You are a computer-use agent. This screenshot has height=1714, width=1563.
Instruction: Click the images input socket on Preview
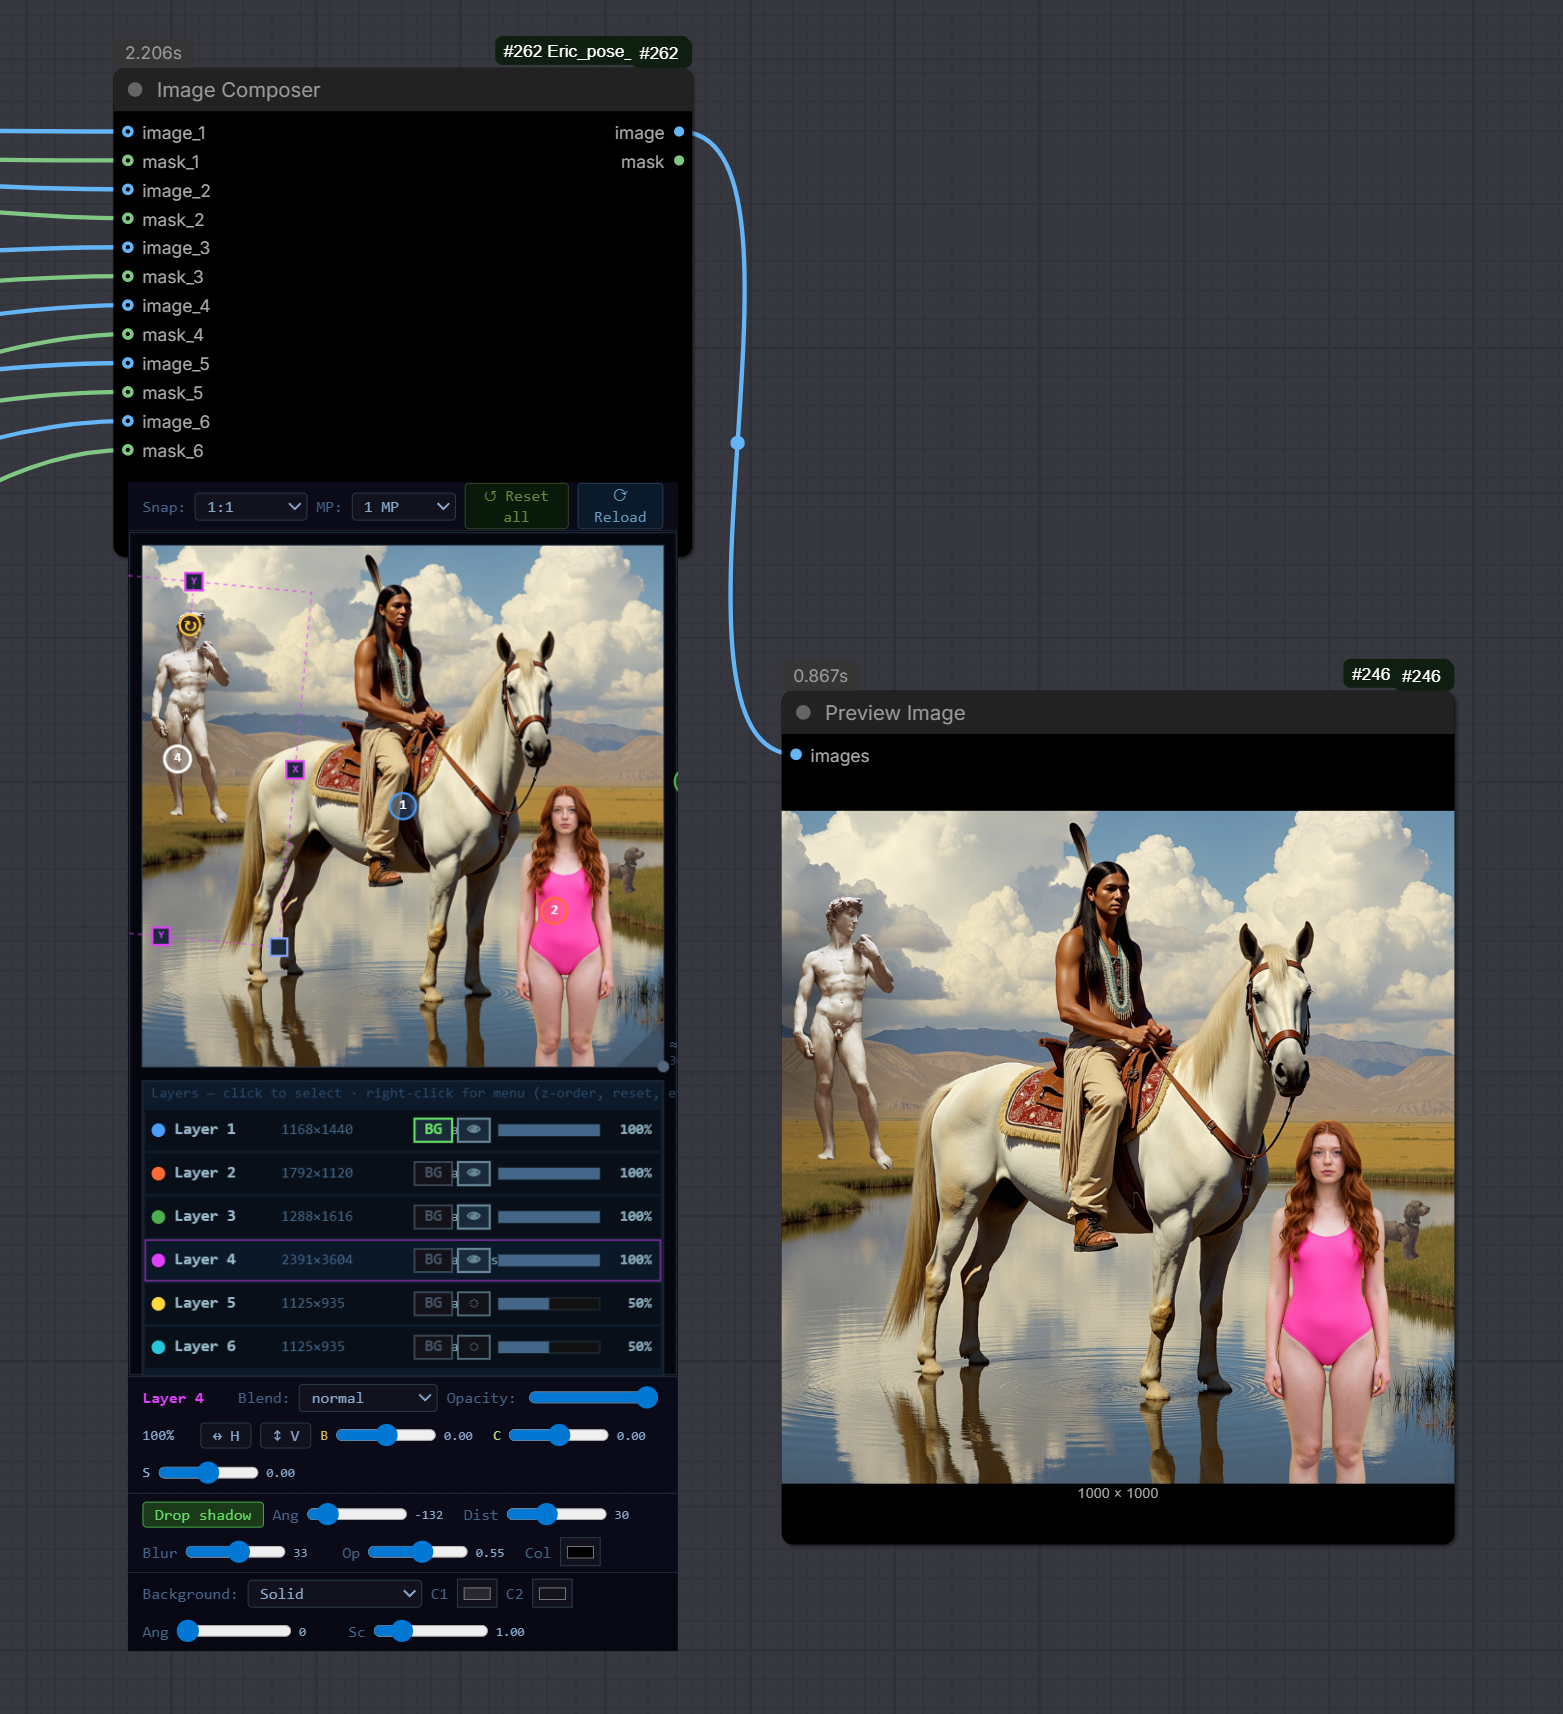click(x=796, y=755)
